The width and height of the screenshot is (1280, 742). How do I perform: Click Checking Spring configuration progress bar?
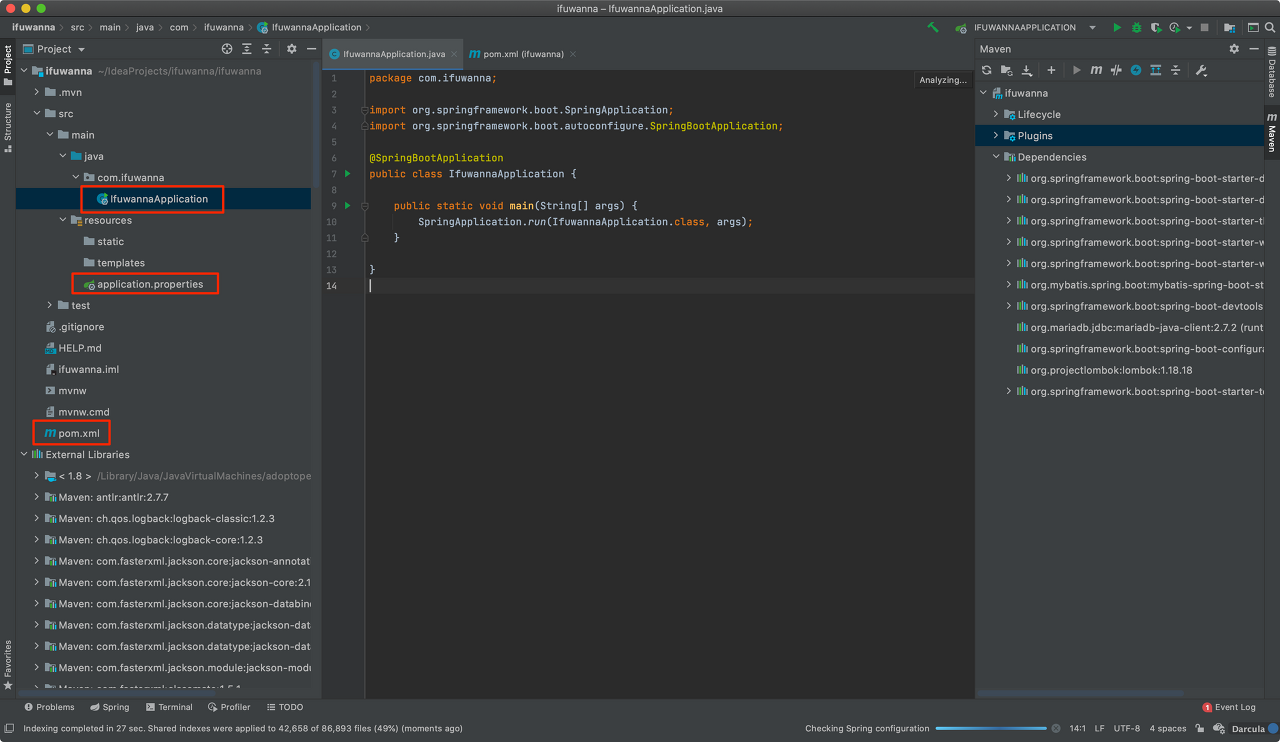pyautogui.click(x=991, y=729)
